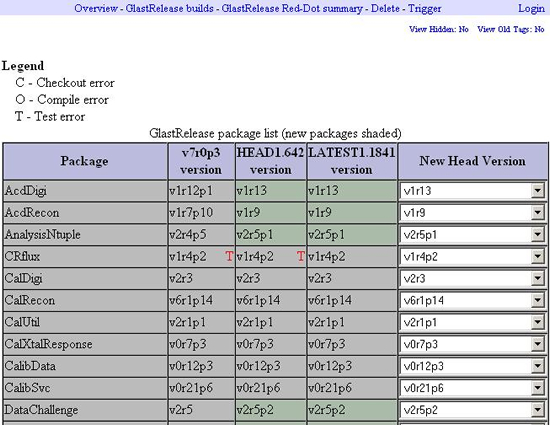
Task: Click red T test error in HEAD1.642 column
Action: pos(301,256)
